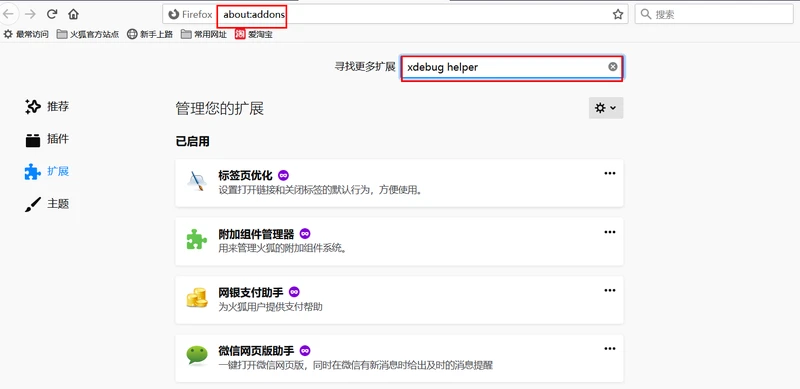Open more options for 网银支付助手

pos(610,290)
